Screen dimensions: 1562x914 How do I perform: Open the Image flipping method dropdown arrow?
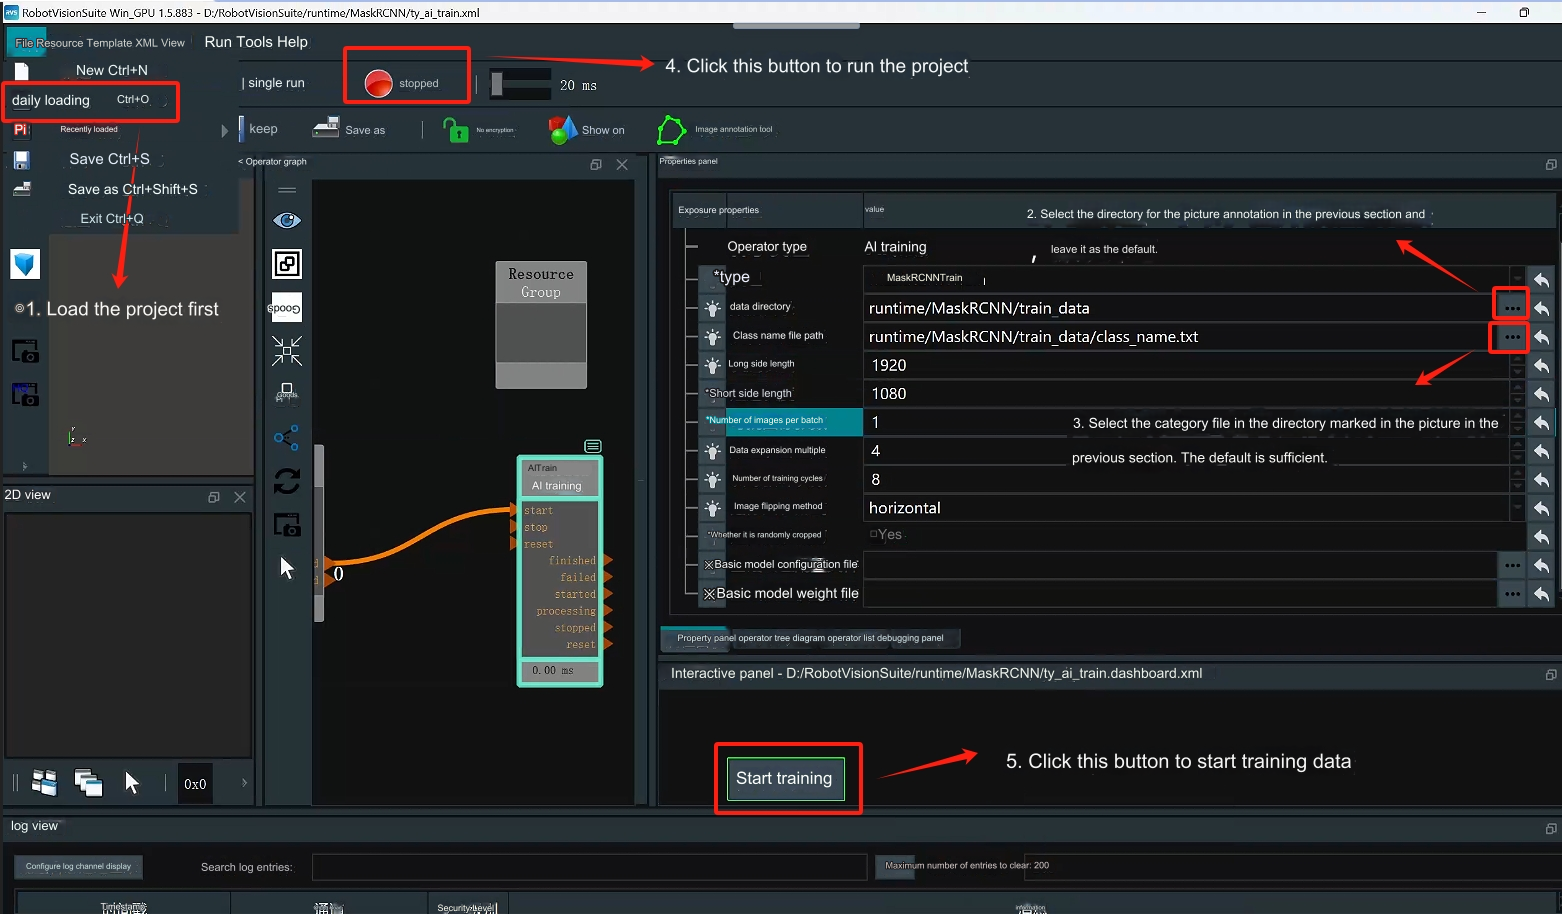pyautogui.click(x=1517, y=508)
